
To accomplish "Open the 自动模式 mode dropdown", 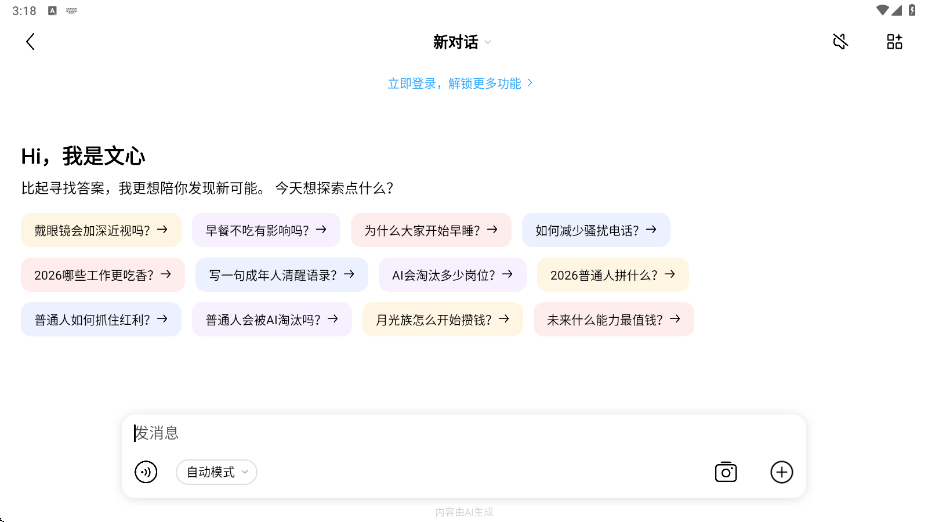I will pos(217,472).
